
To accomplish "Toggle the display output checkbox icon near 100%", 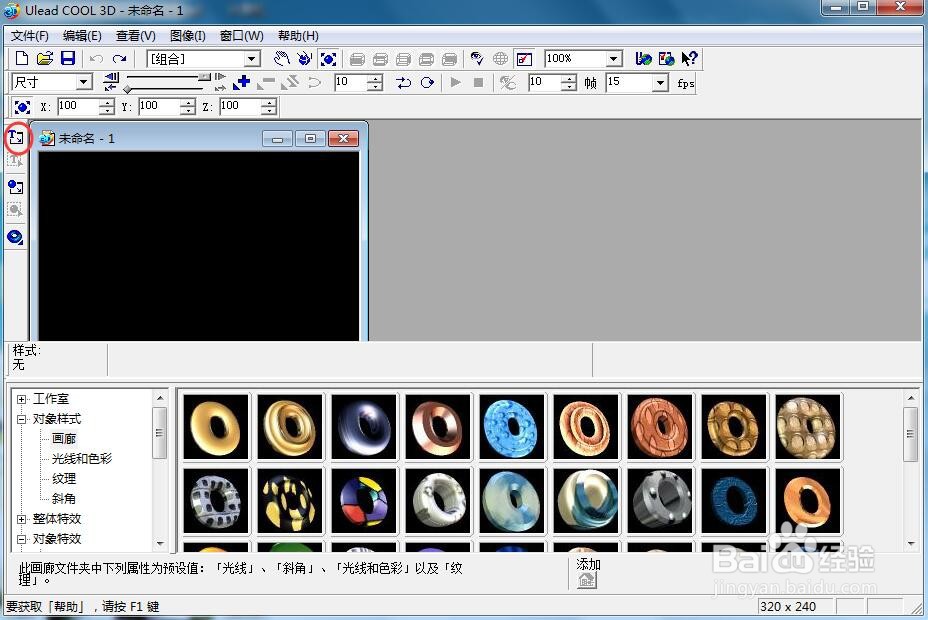I will coord(524,59).
